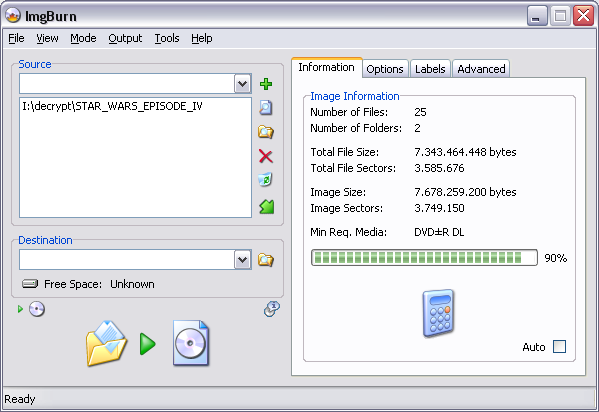Click inside the Source path input field
This screenshot has width=599, height=412.
click(x=127, y=84)
